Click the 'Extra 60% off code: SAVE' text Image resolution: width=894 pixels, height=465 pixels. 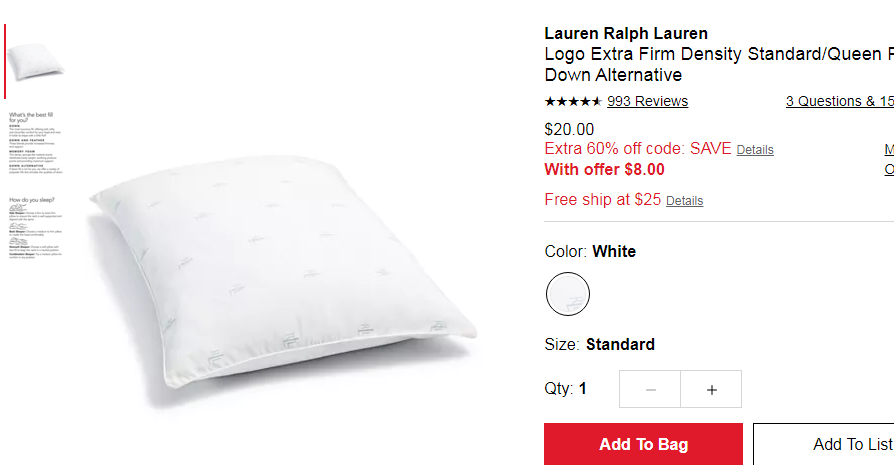point(637,149)
